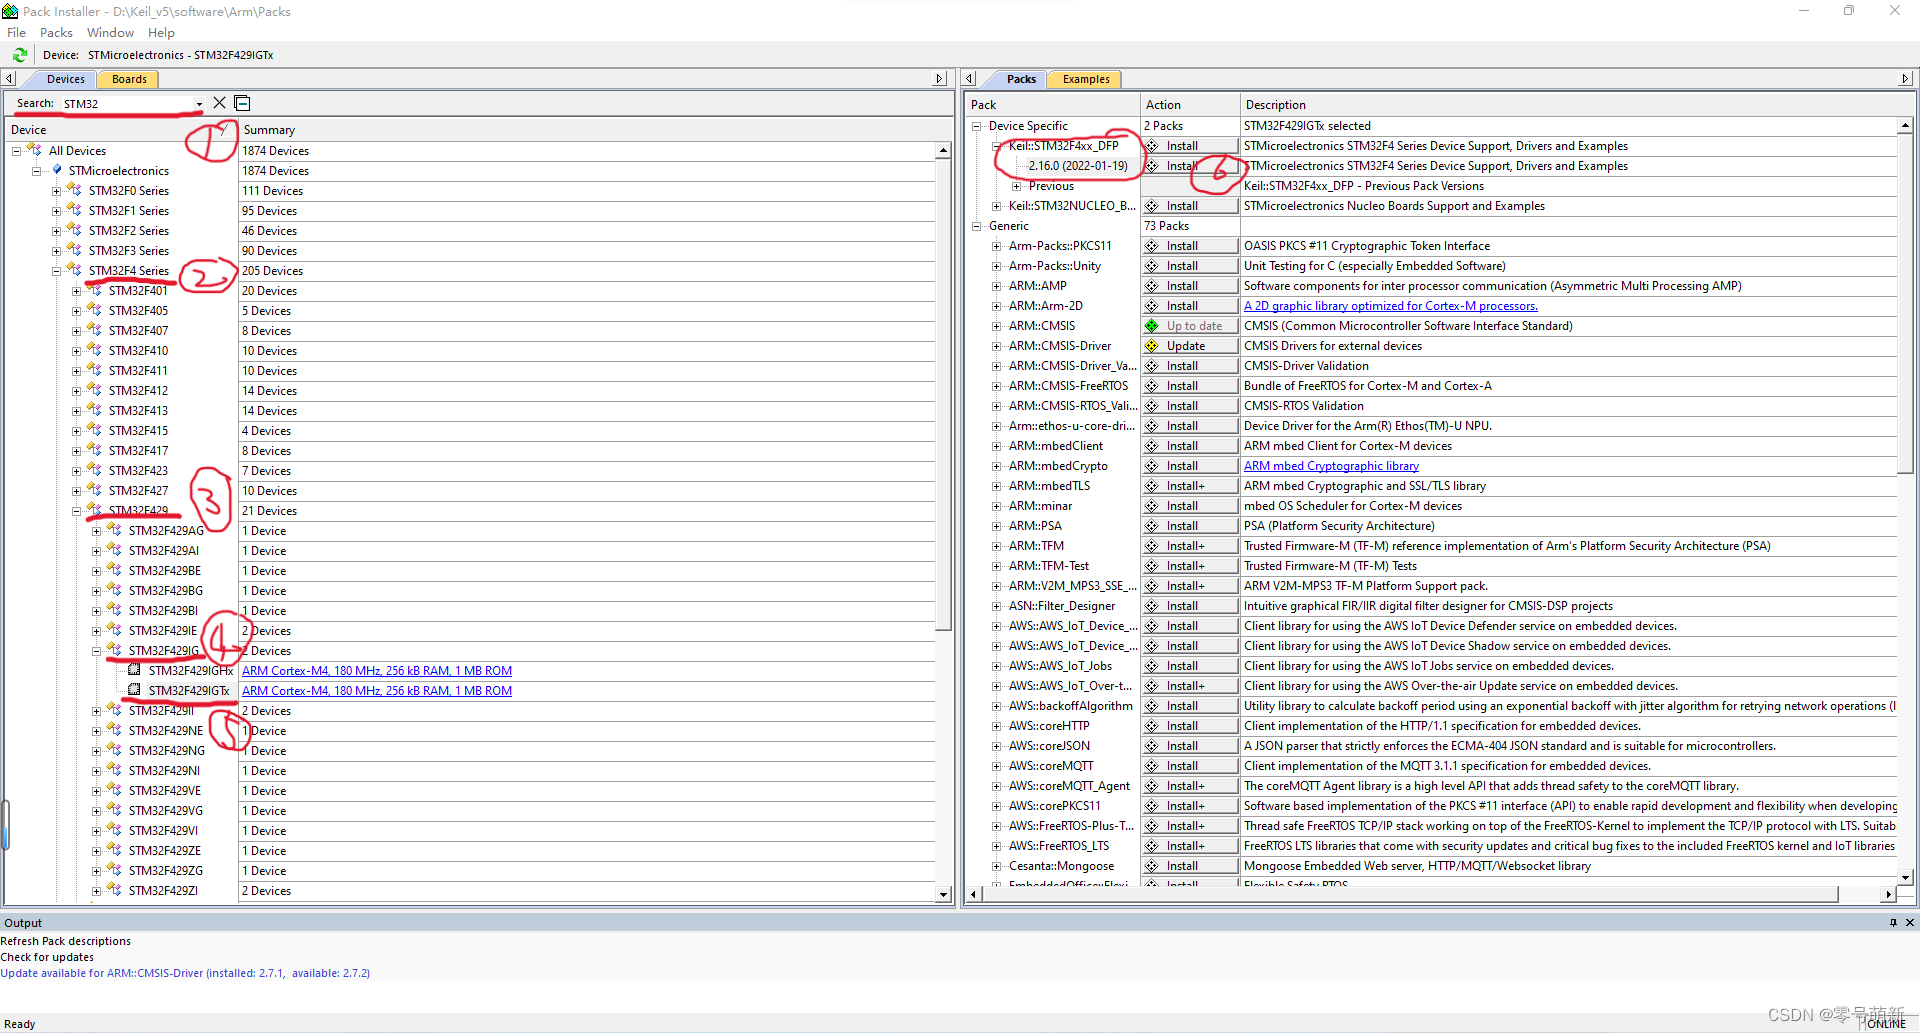
Task: Click the STM32F2 Series icon
Action: (74, 230)
